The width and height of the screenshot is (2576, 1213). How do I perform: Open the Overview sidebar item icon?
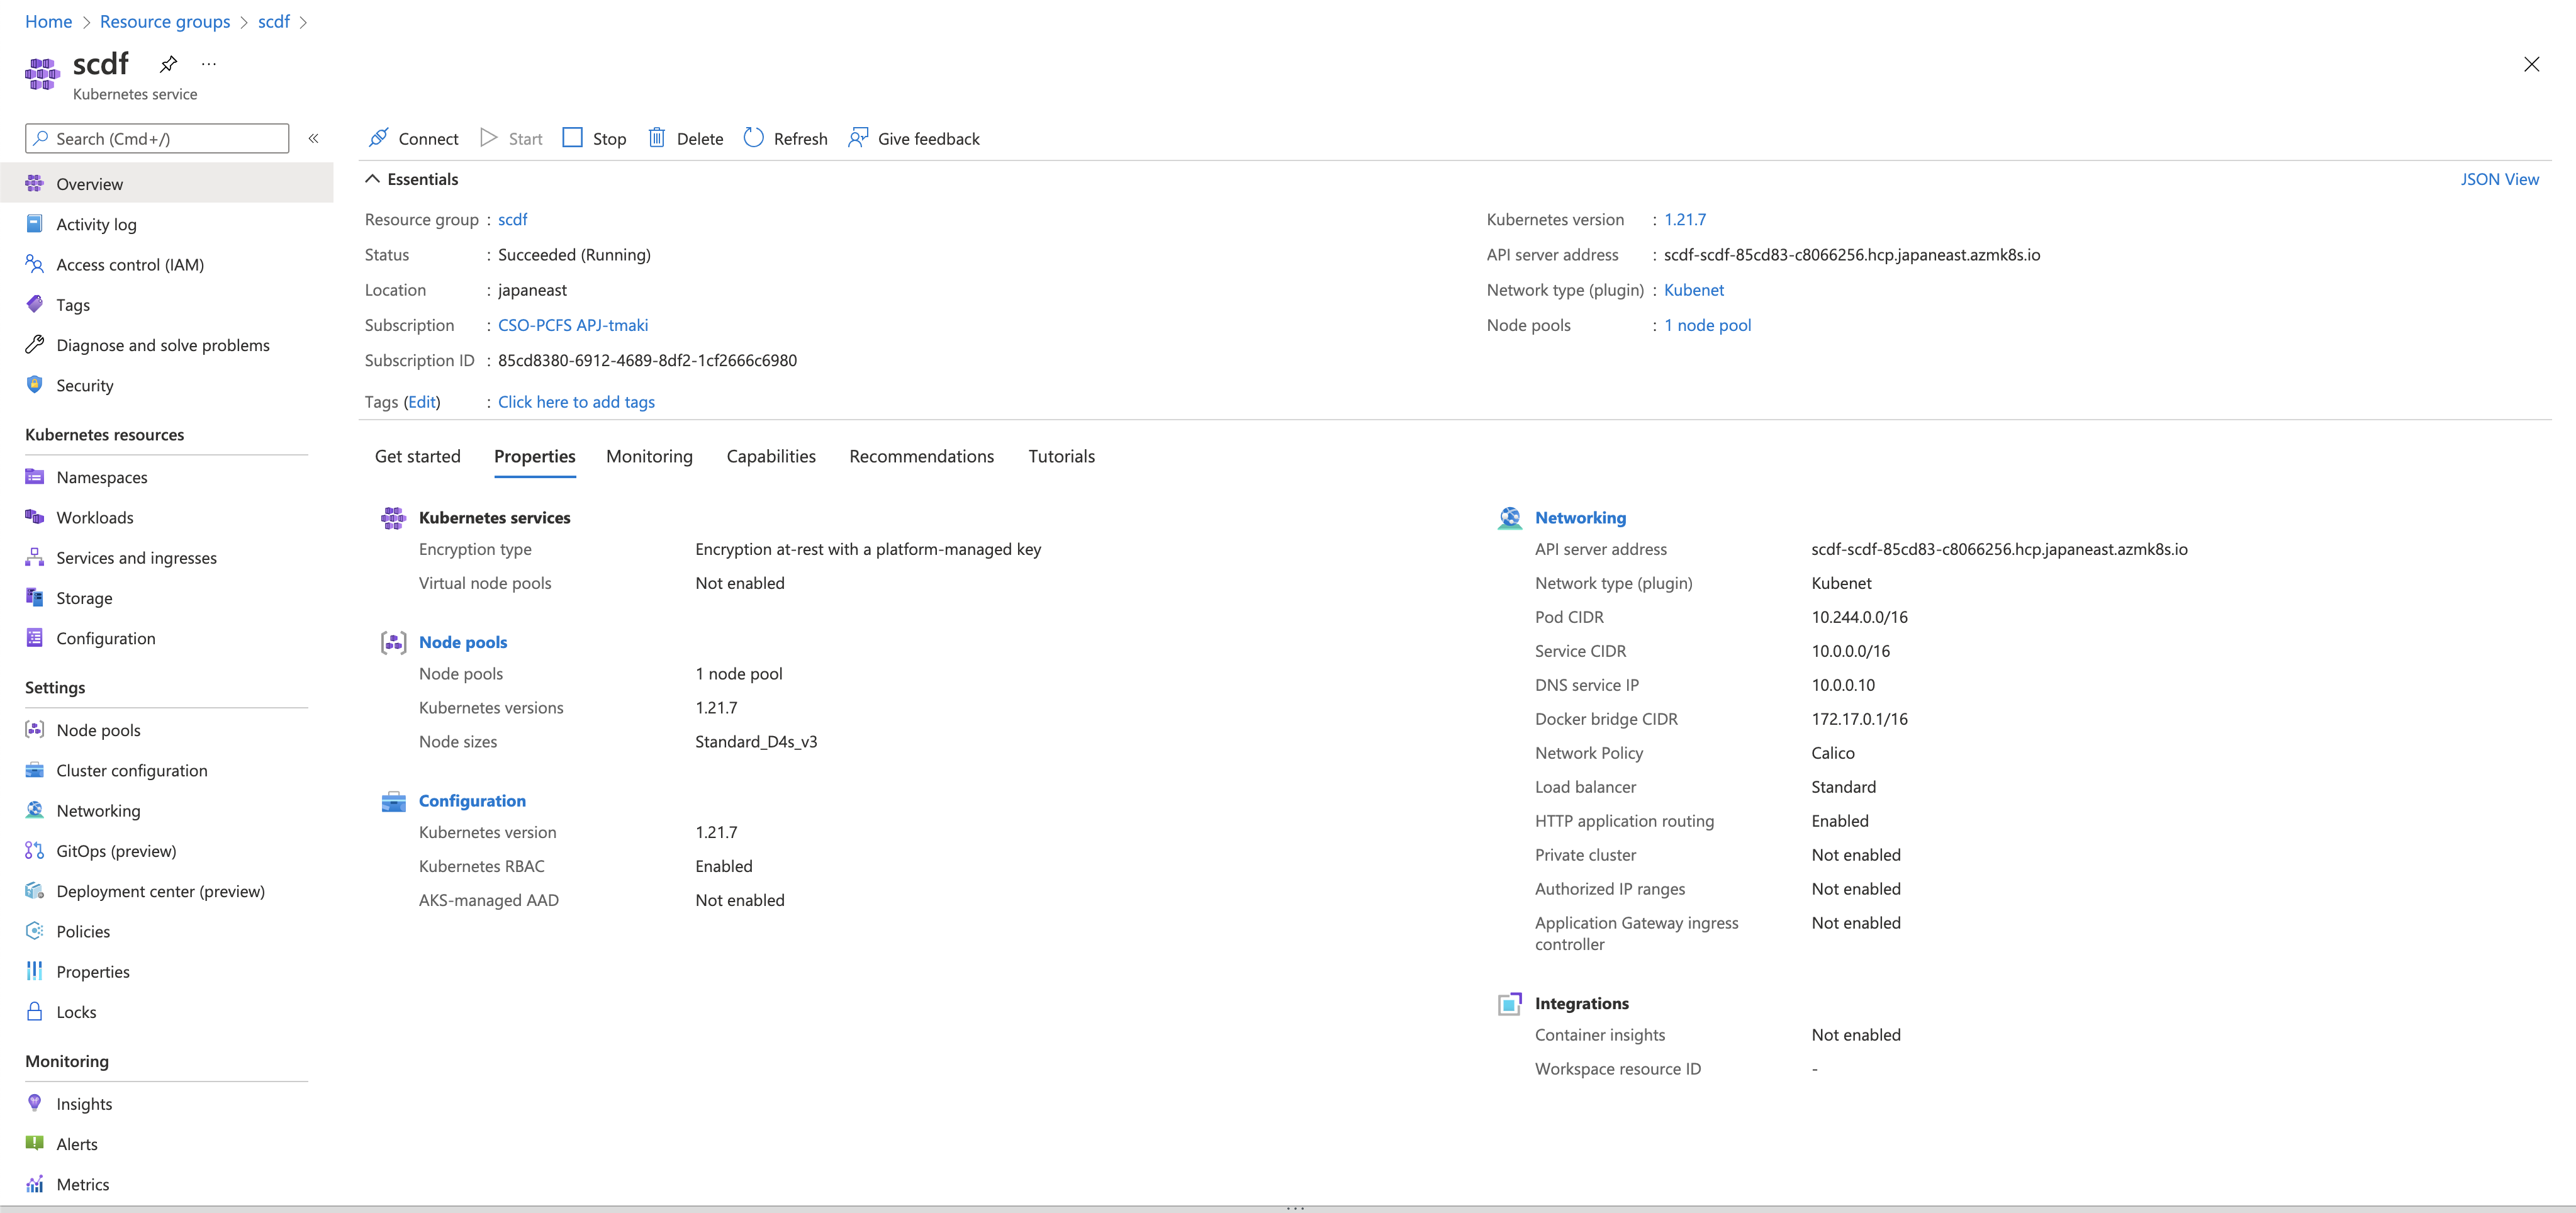[x=34, y=183]
